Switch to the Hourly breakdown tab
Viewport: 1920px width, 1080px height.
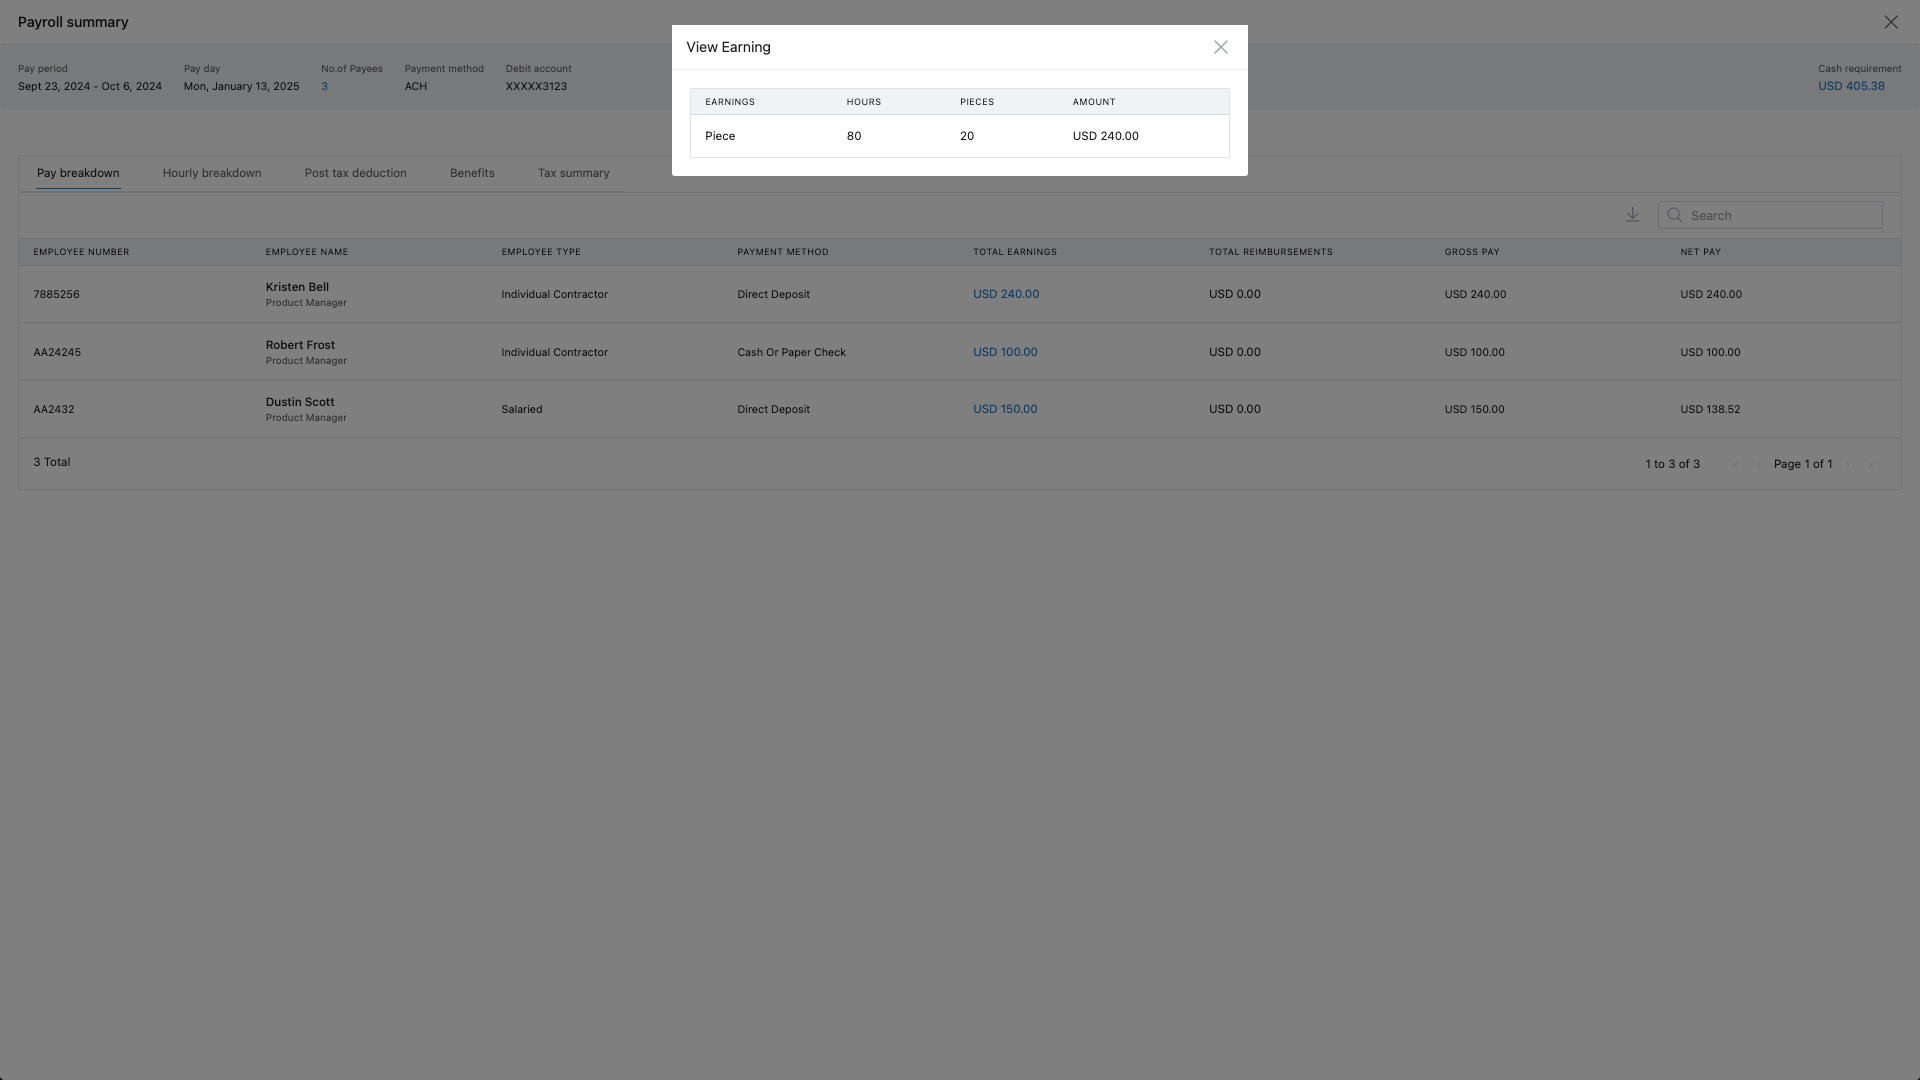[x=211, y=173]
